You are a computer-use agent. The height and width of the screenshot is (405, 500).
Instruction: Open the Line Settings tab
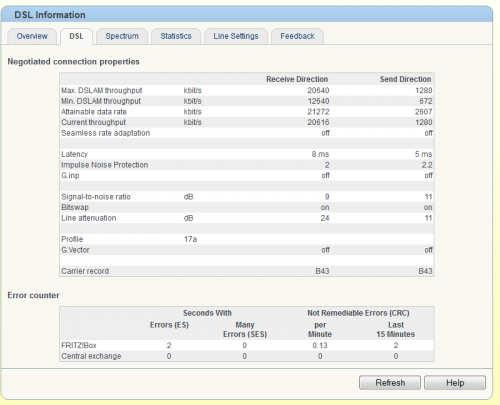pos(236,36)
